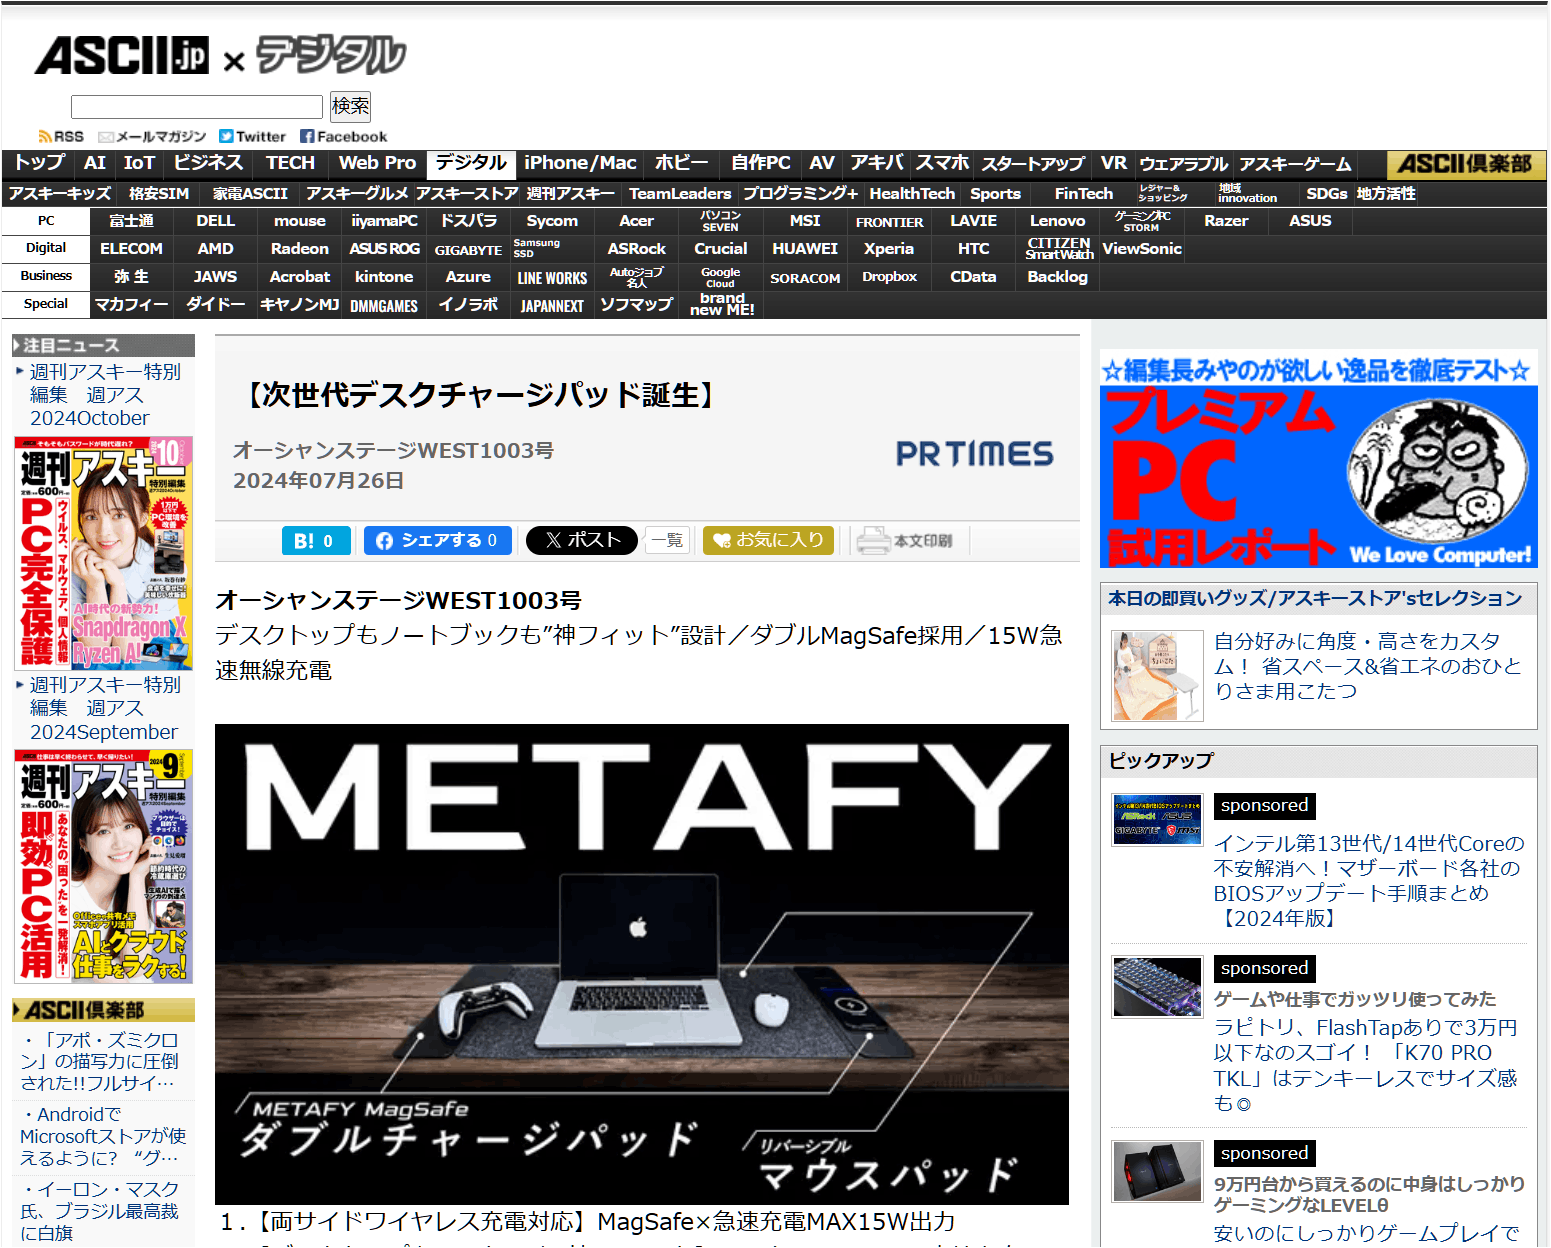Open the Facebook page icon

pyautogui.click(x=307, y=137)
